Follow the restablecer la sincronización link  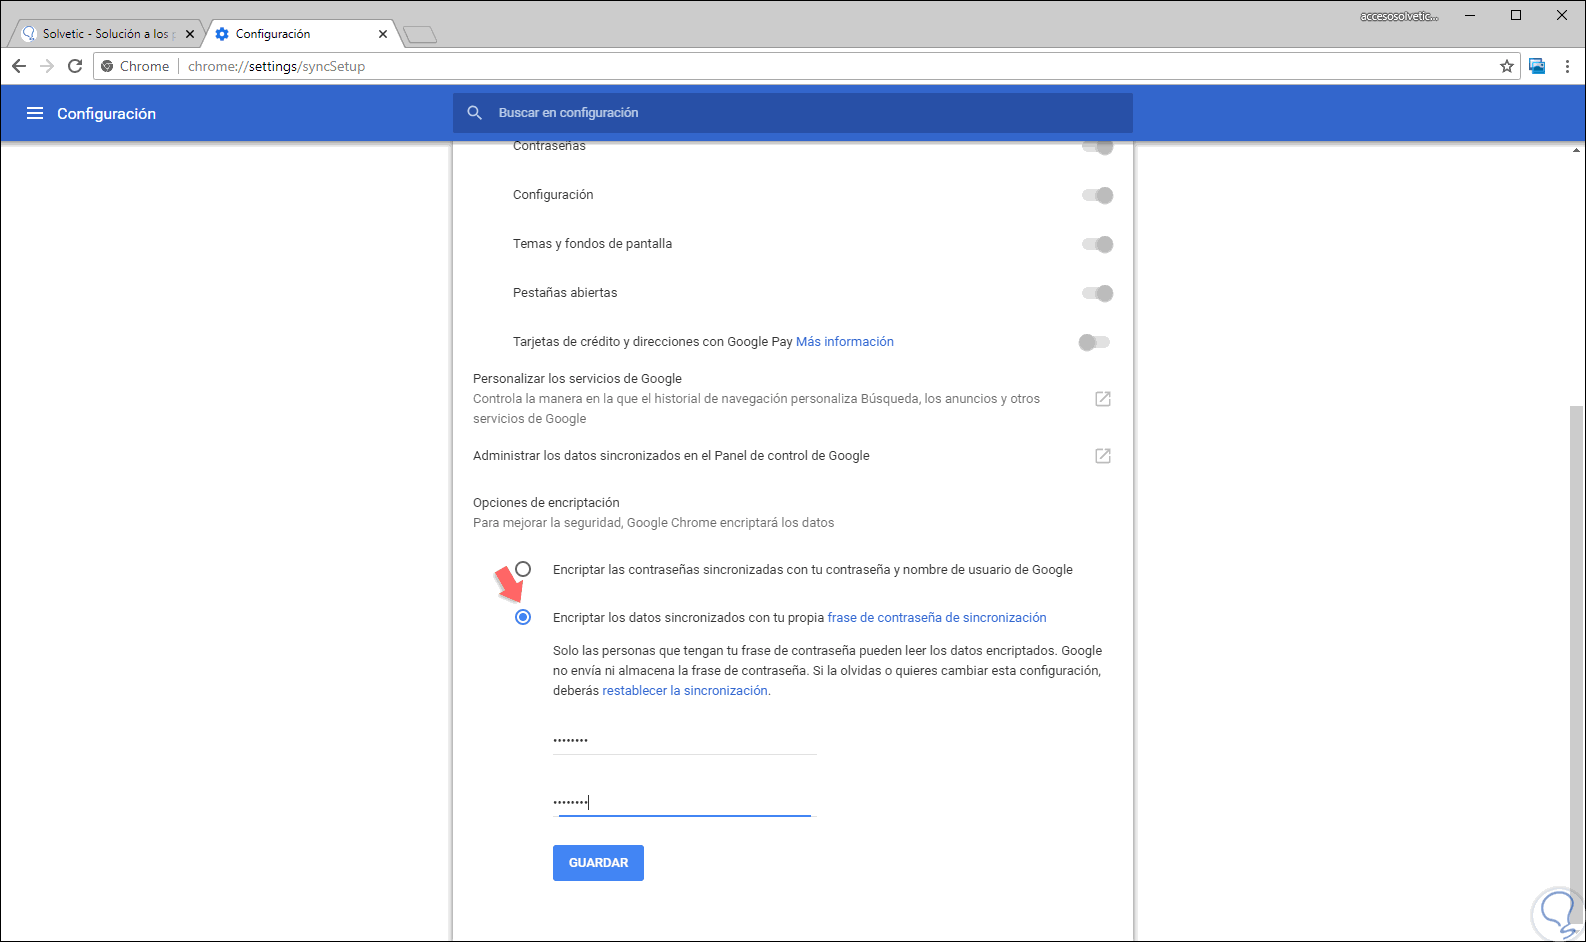(x=686, y=691)
